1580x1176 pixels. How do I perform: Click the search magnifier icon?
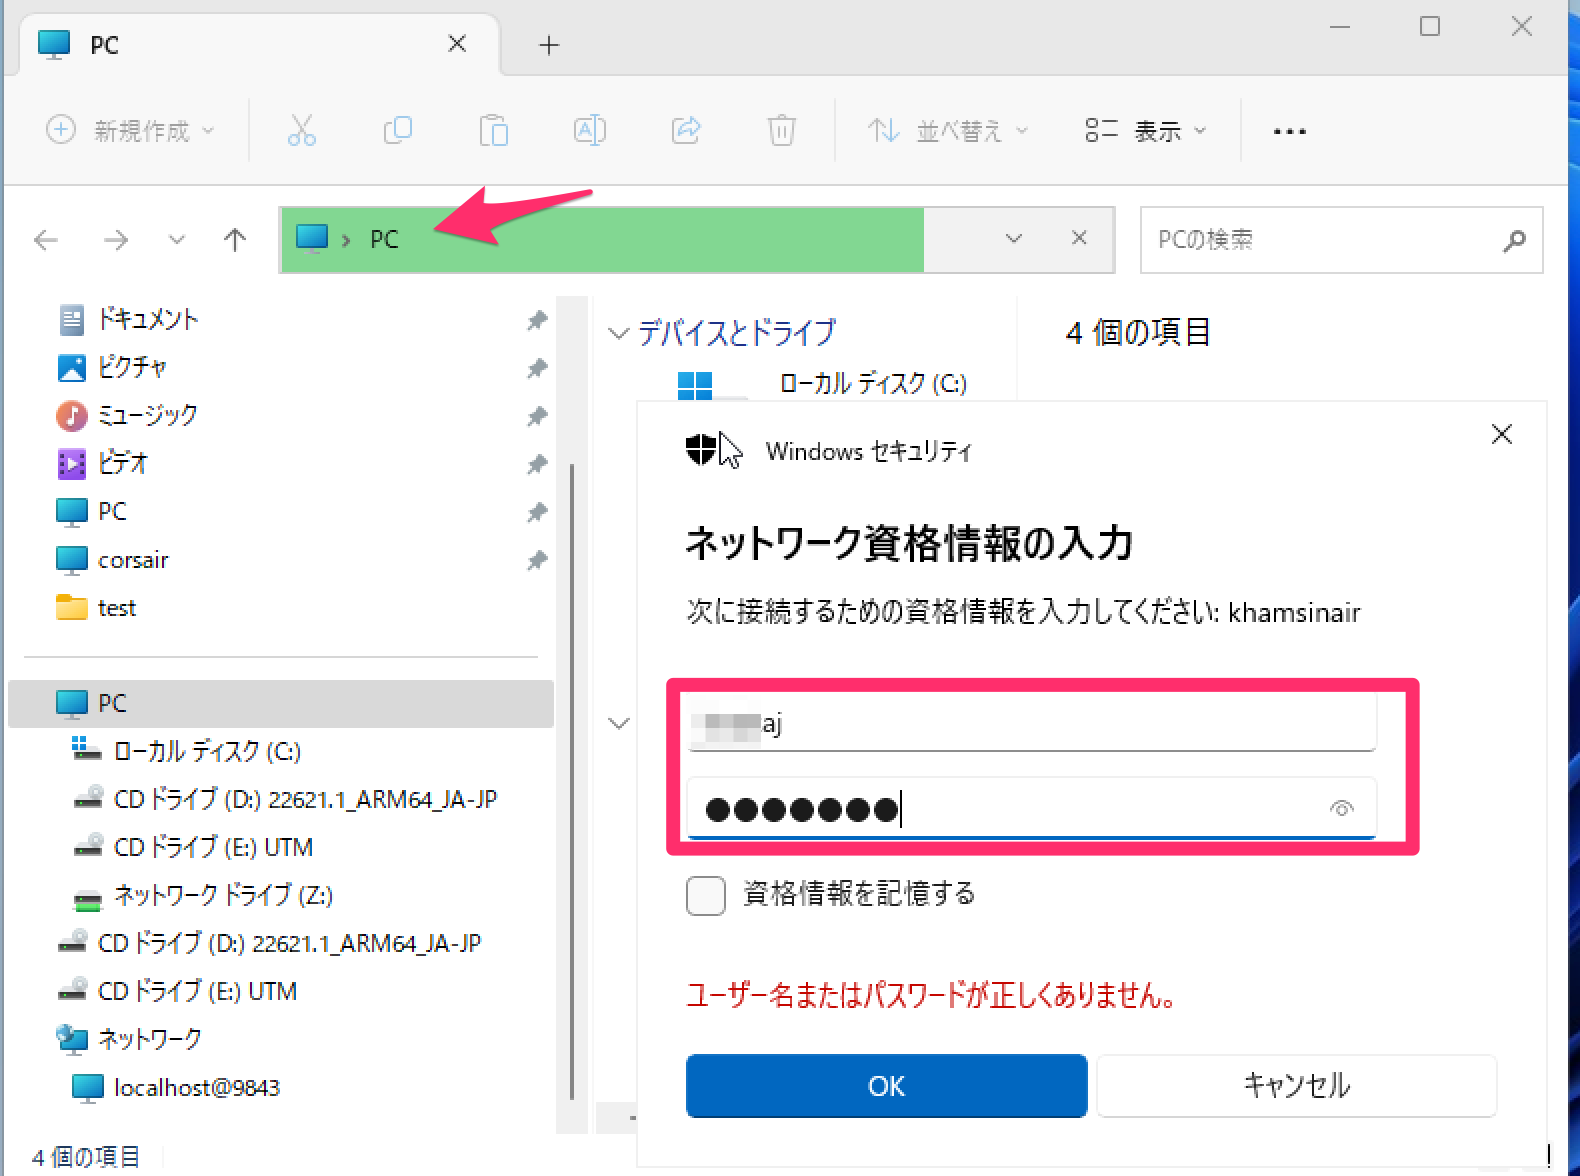pyautogui.click(x=1515, y=240)
